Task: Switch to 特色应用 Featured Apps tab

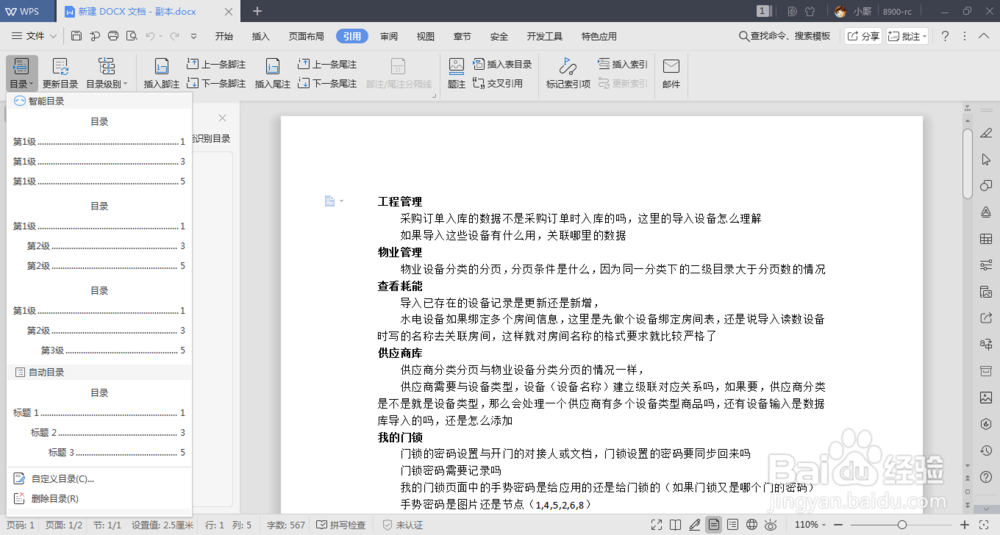Action: click(599, 36)
